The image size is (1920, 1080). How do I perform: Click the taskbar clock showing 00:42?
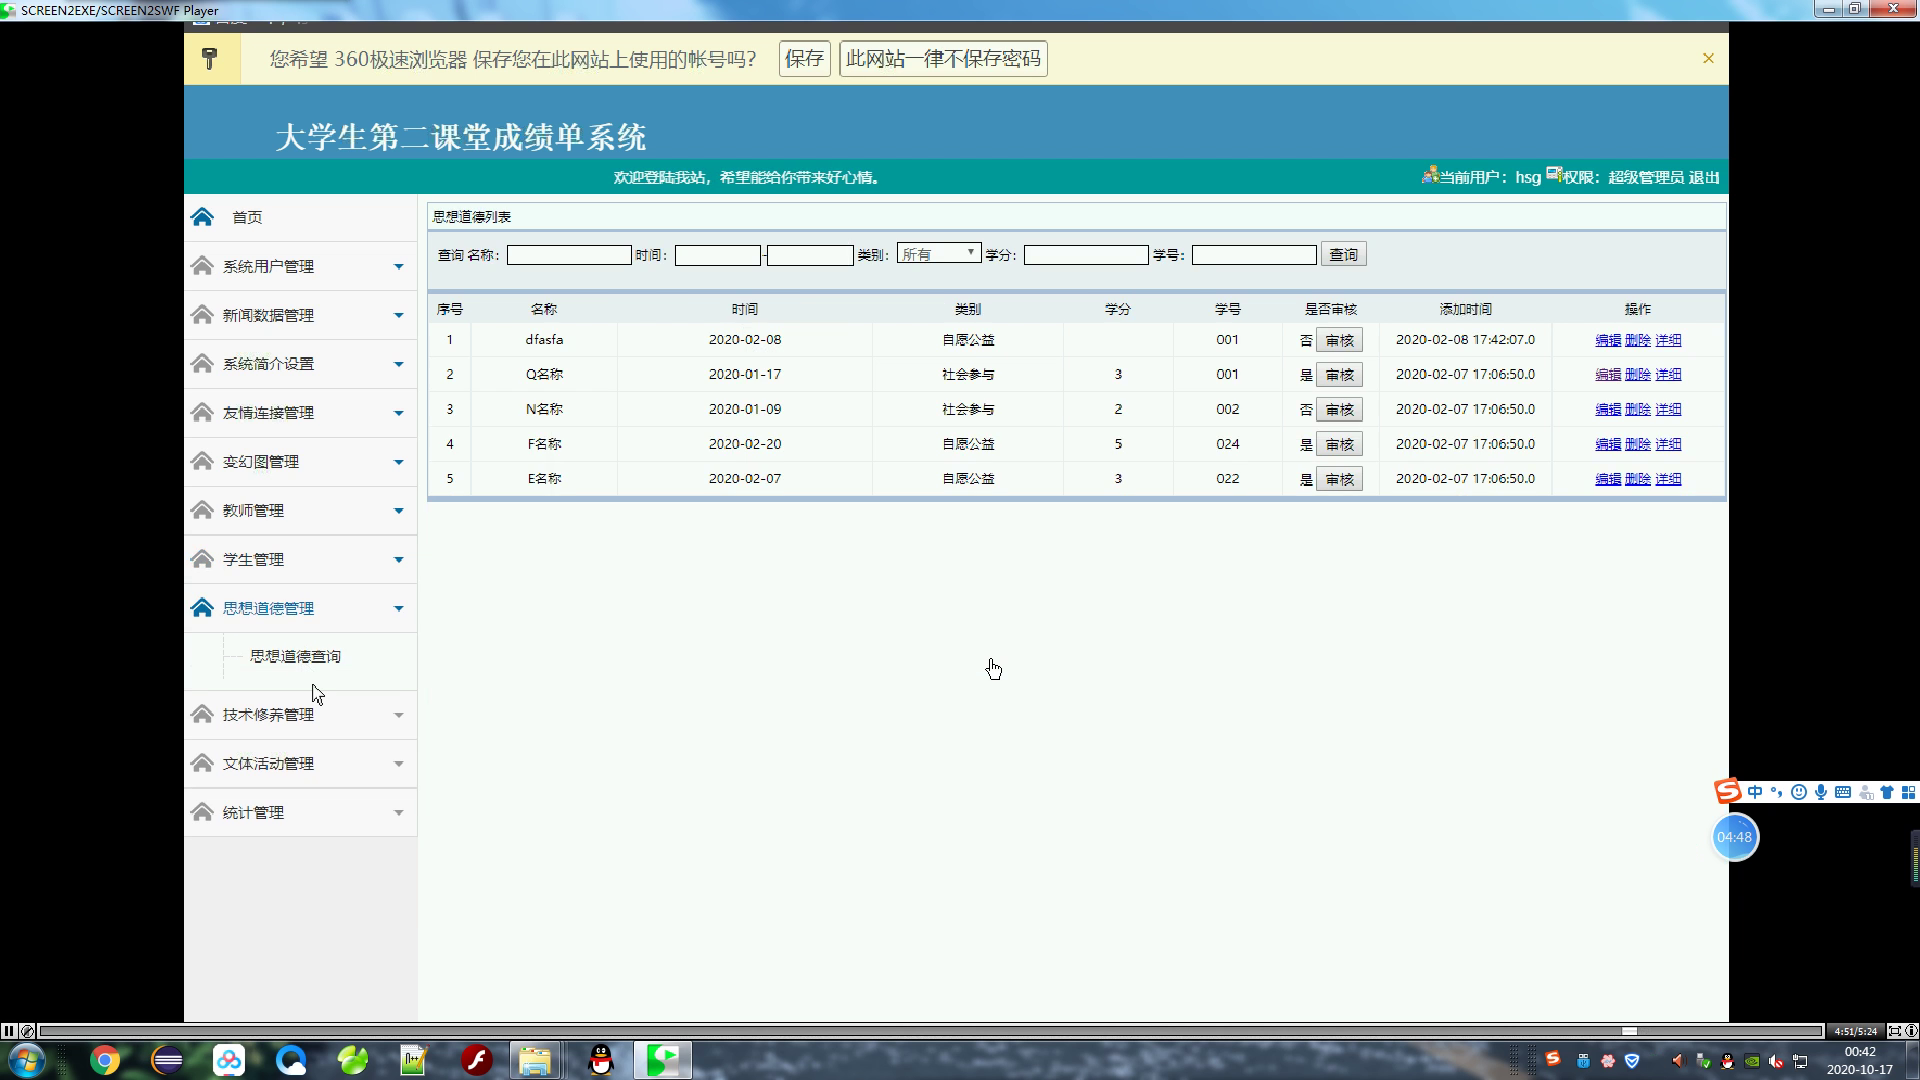tap(1860, 1060)
